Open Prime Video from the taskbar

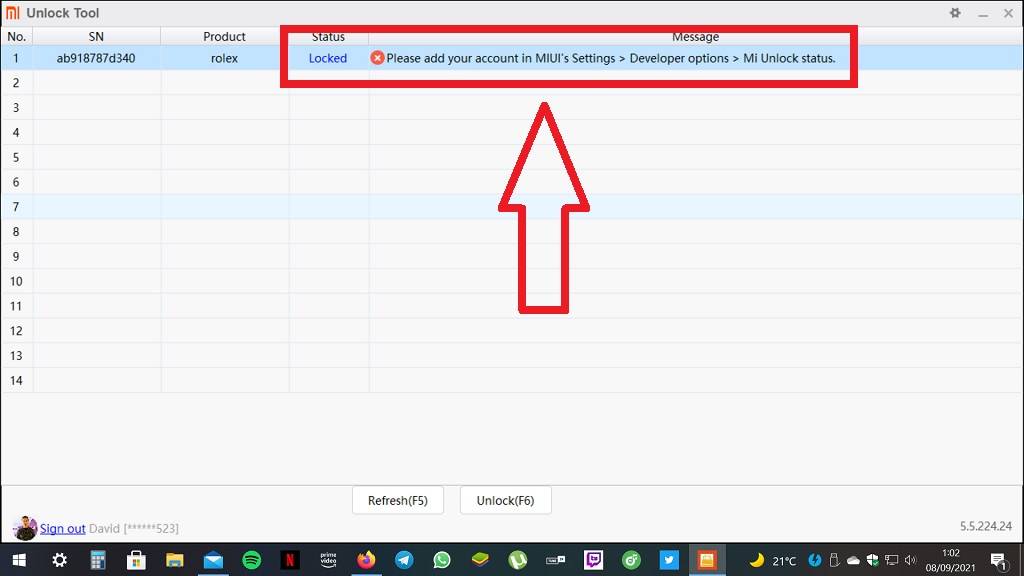point(328,560)
